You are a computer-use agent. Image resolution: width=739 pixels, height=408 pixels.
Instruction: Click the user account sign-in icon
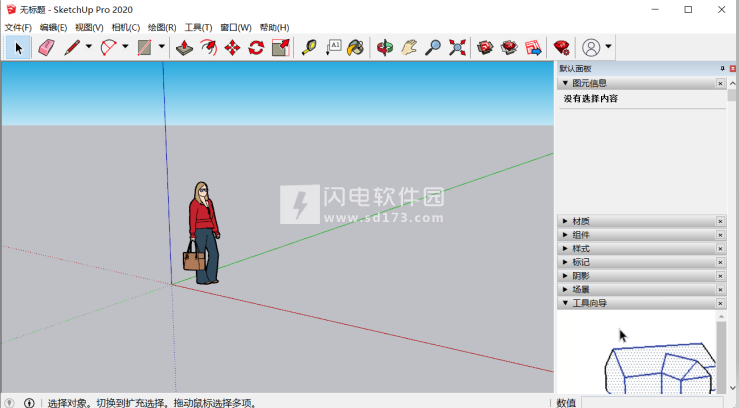591,48
